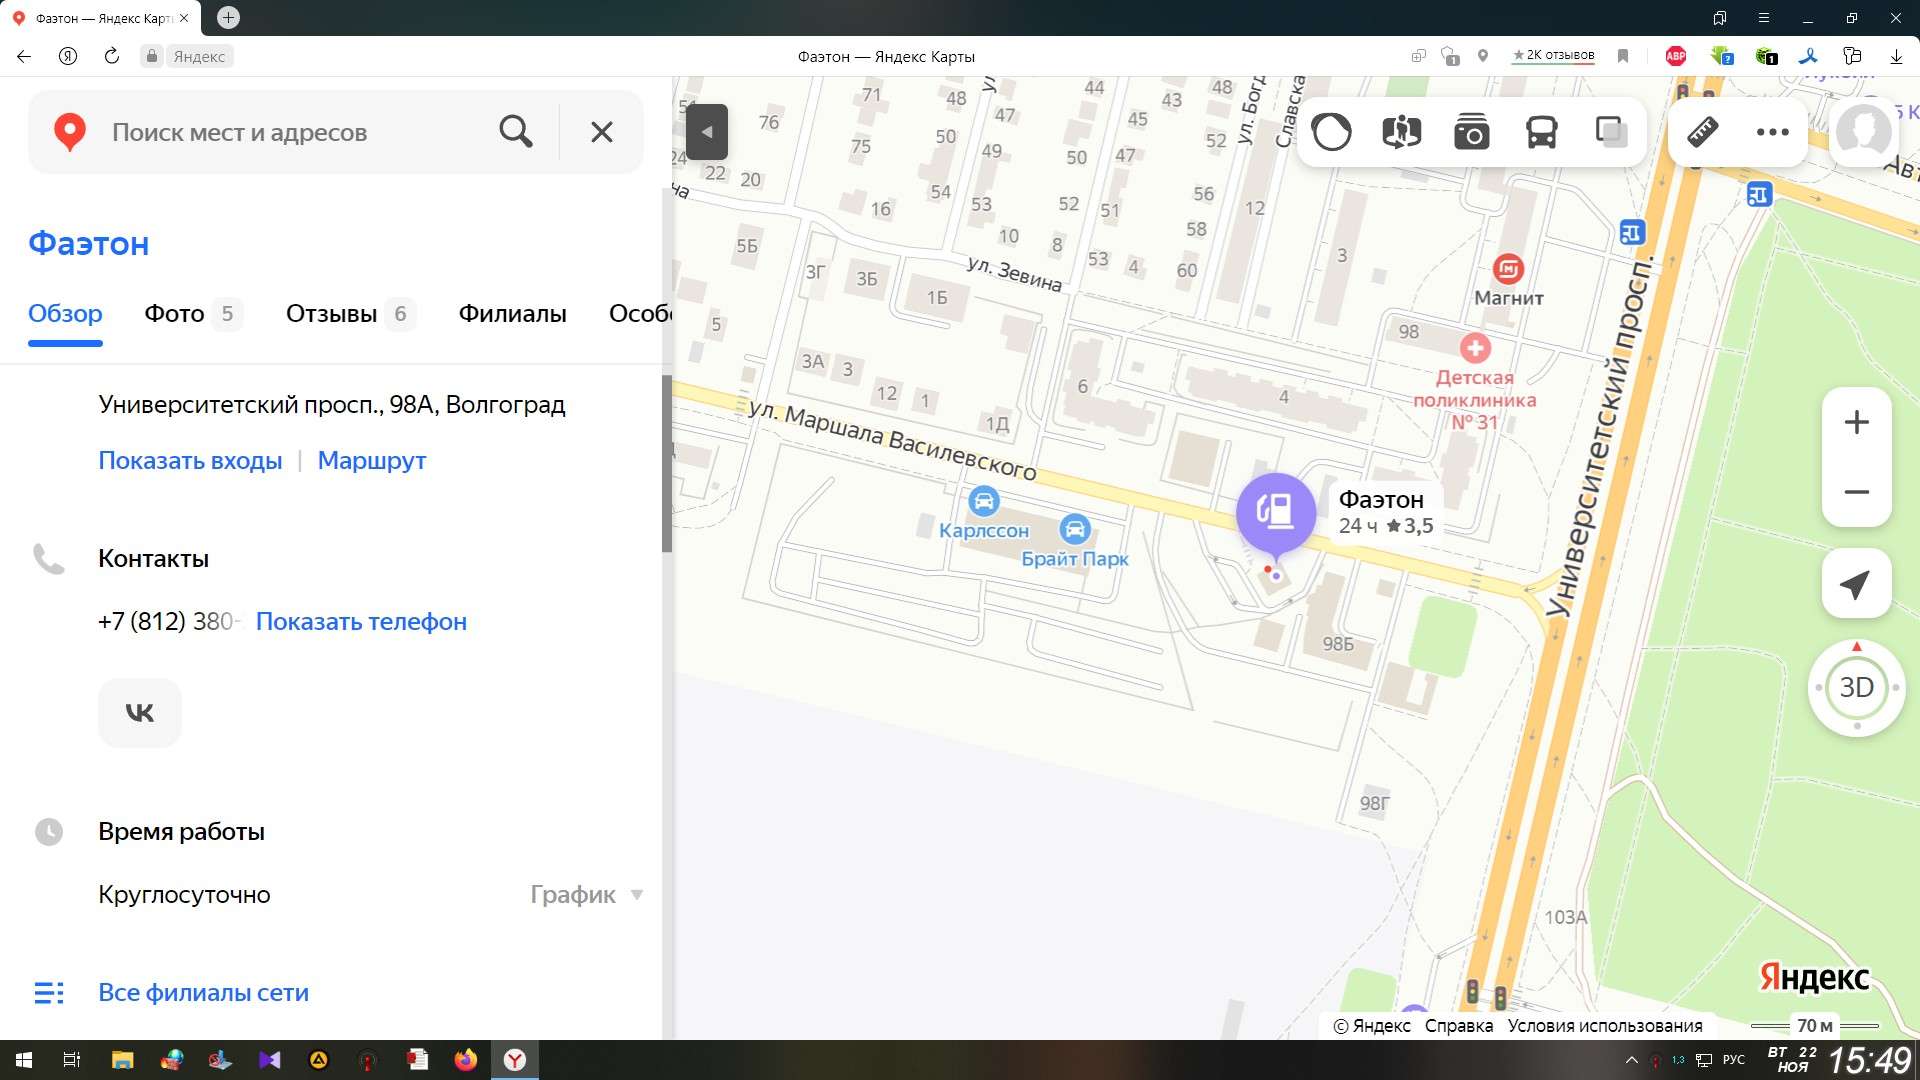
Task: Click the search magnifier icon
Action: (516, 132)
